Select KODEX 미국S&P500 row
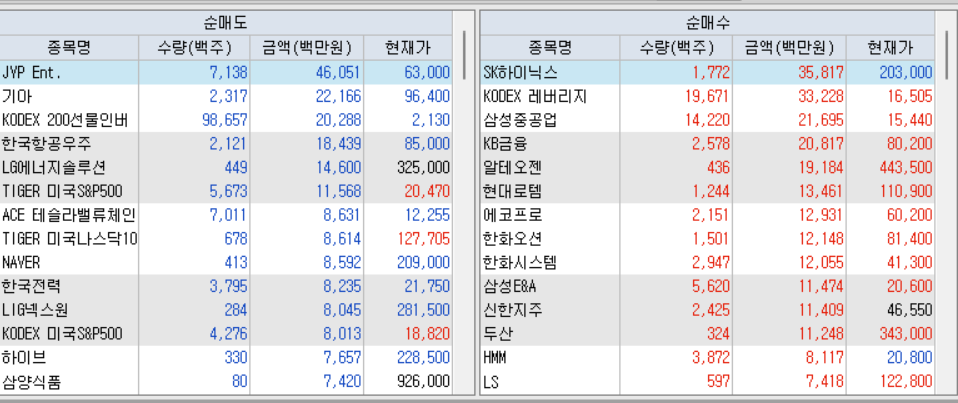Viewport: 958px width, 403px height. (226, 334)
